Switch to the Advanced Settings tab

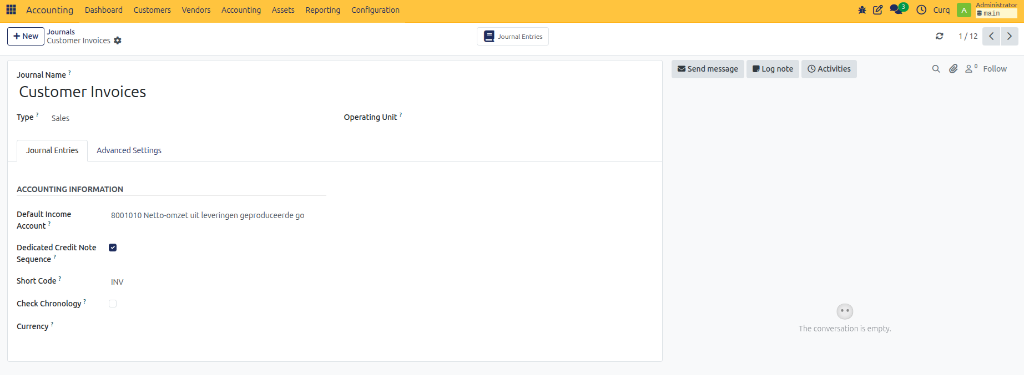(129, 151)
